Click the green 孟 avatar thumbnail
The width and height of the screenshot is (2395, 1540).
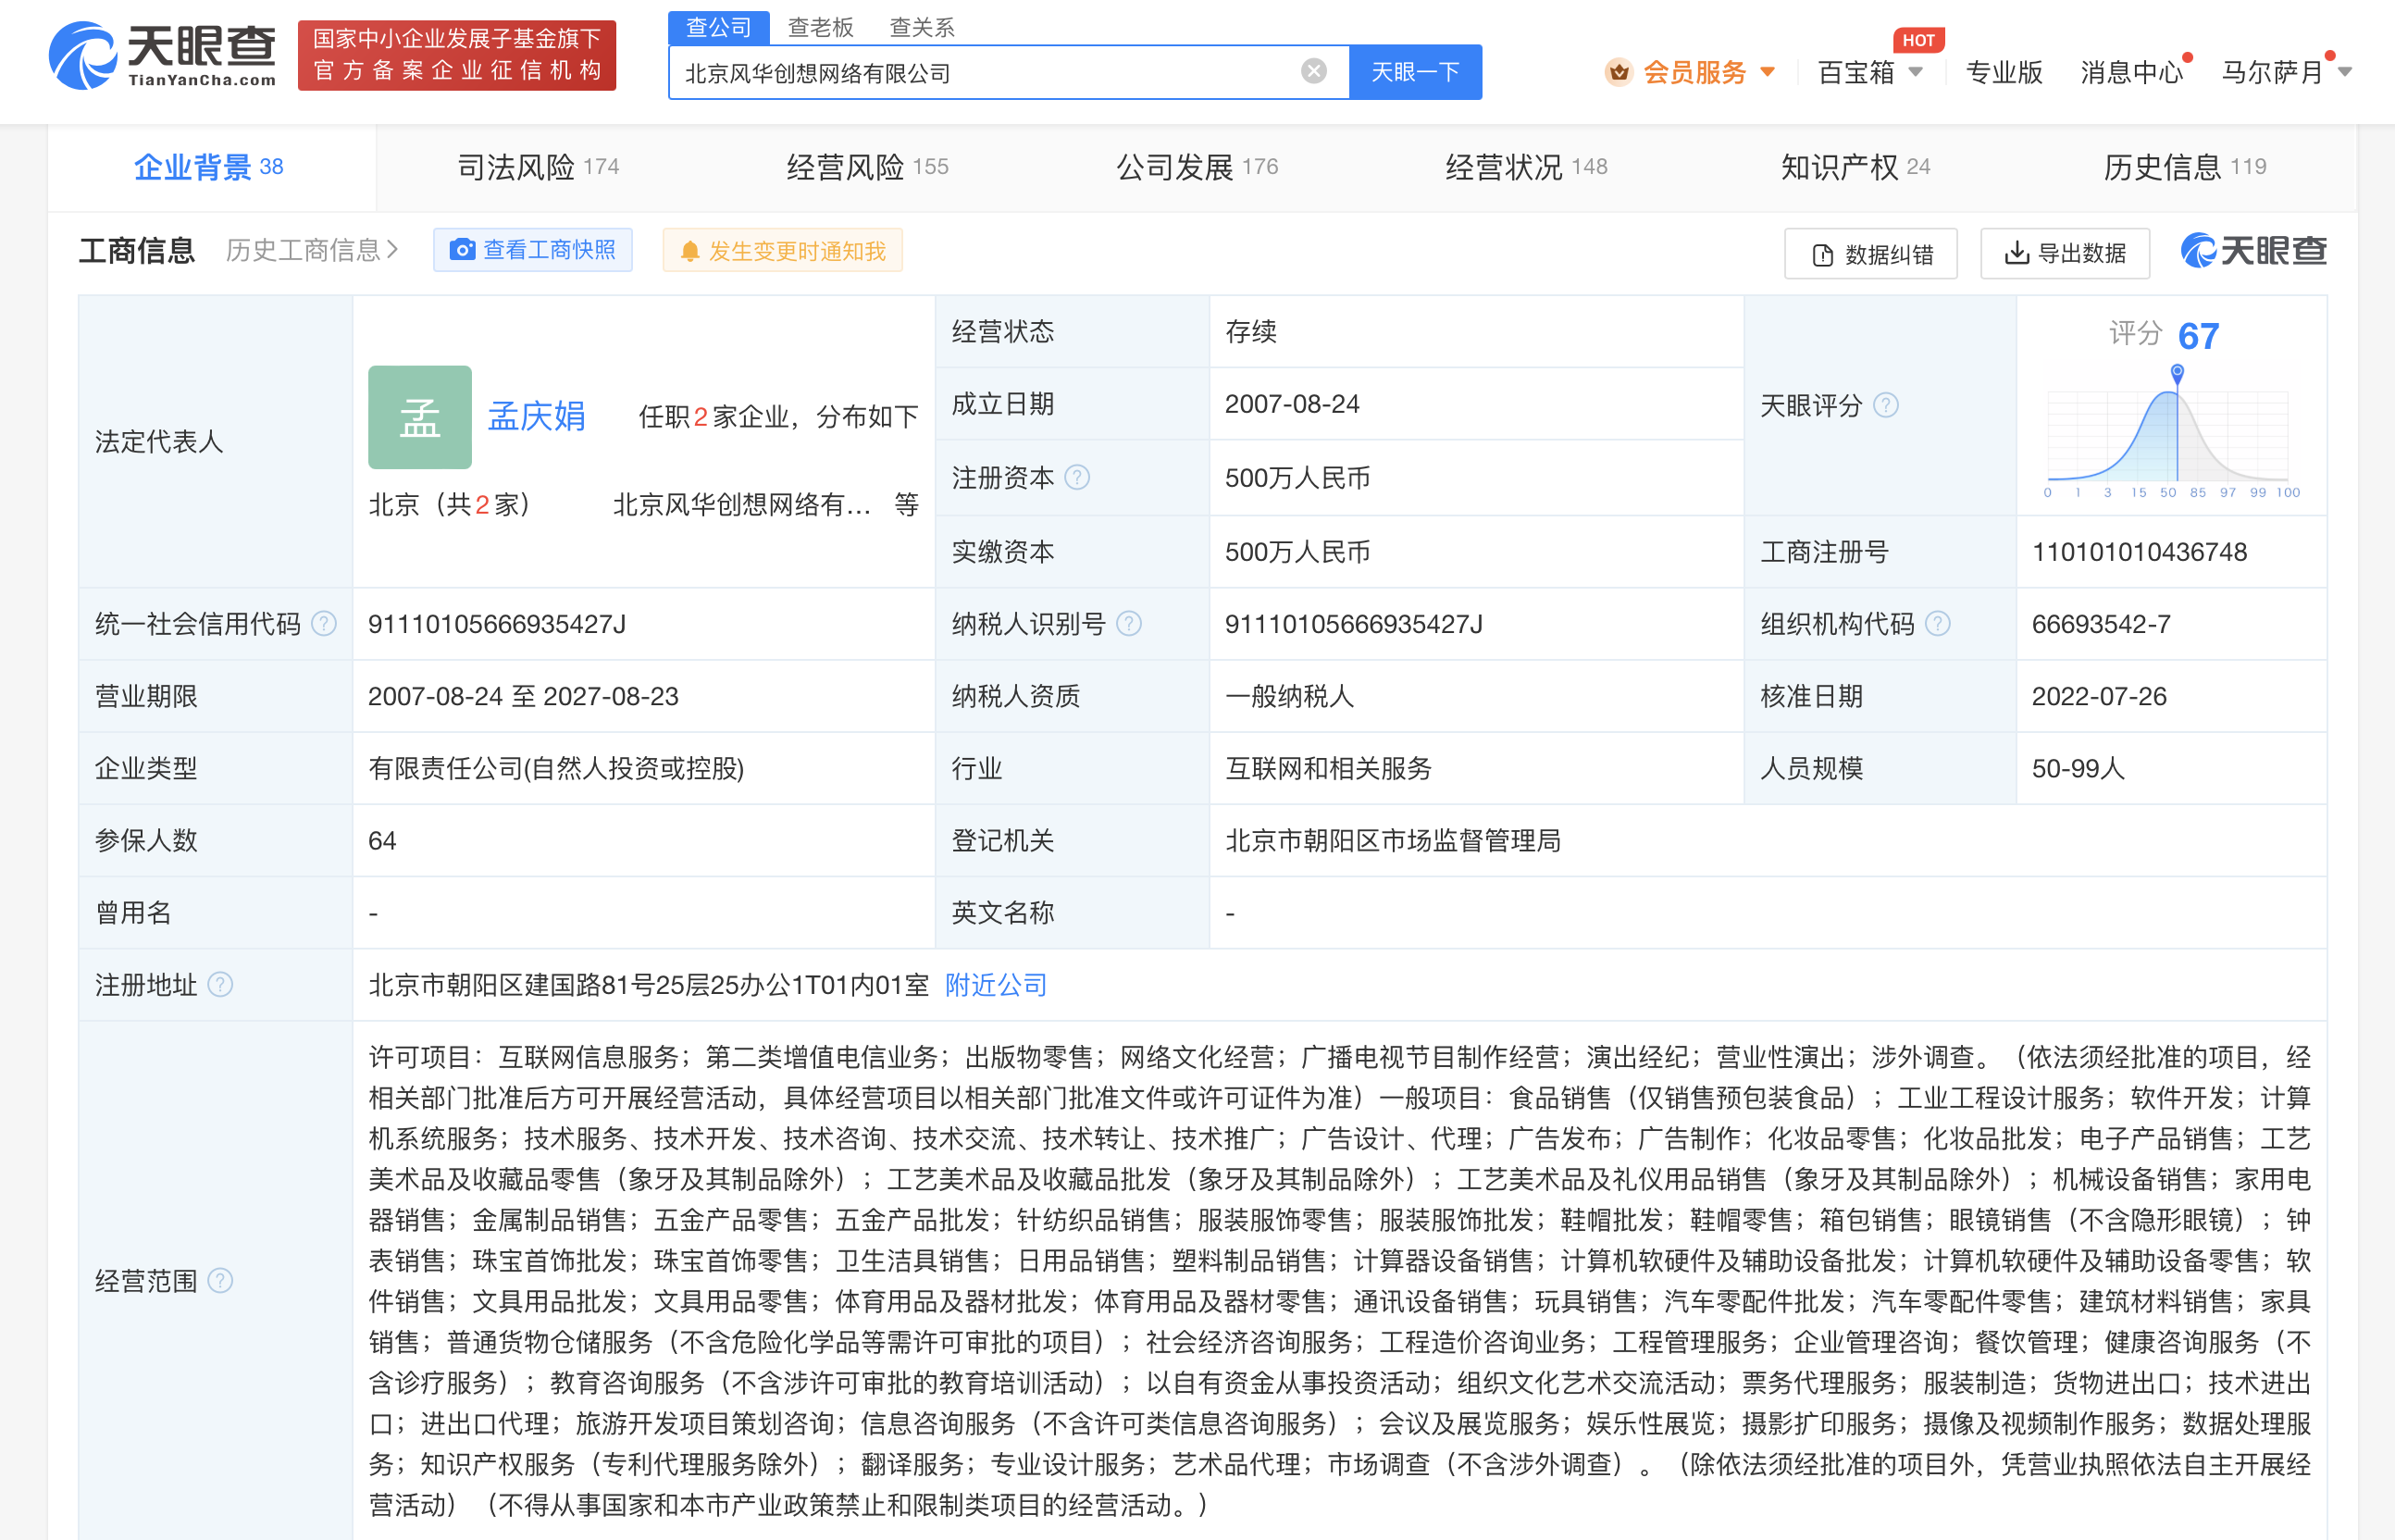(x=420, y=417)
